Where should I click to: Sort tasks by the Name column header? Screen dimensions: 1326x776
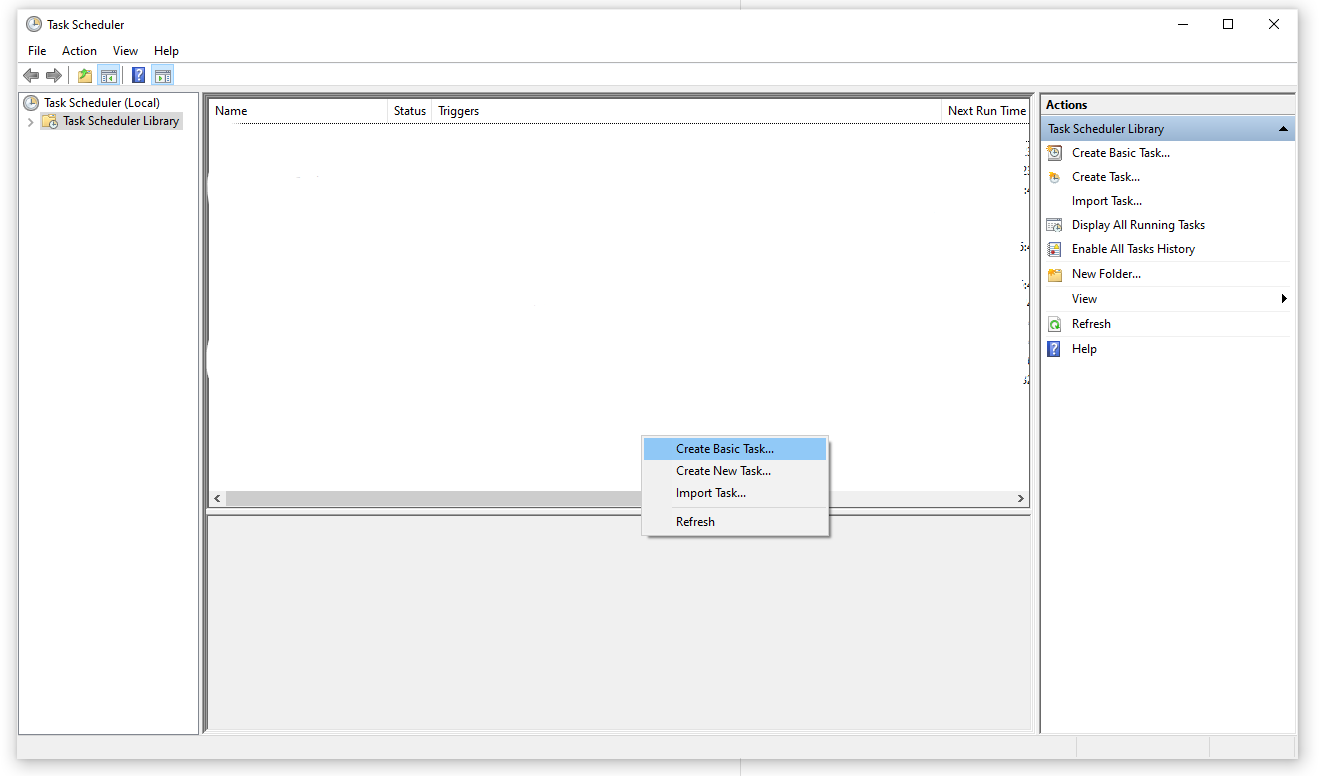[231, 110]
